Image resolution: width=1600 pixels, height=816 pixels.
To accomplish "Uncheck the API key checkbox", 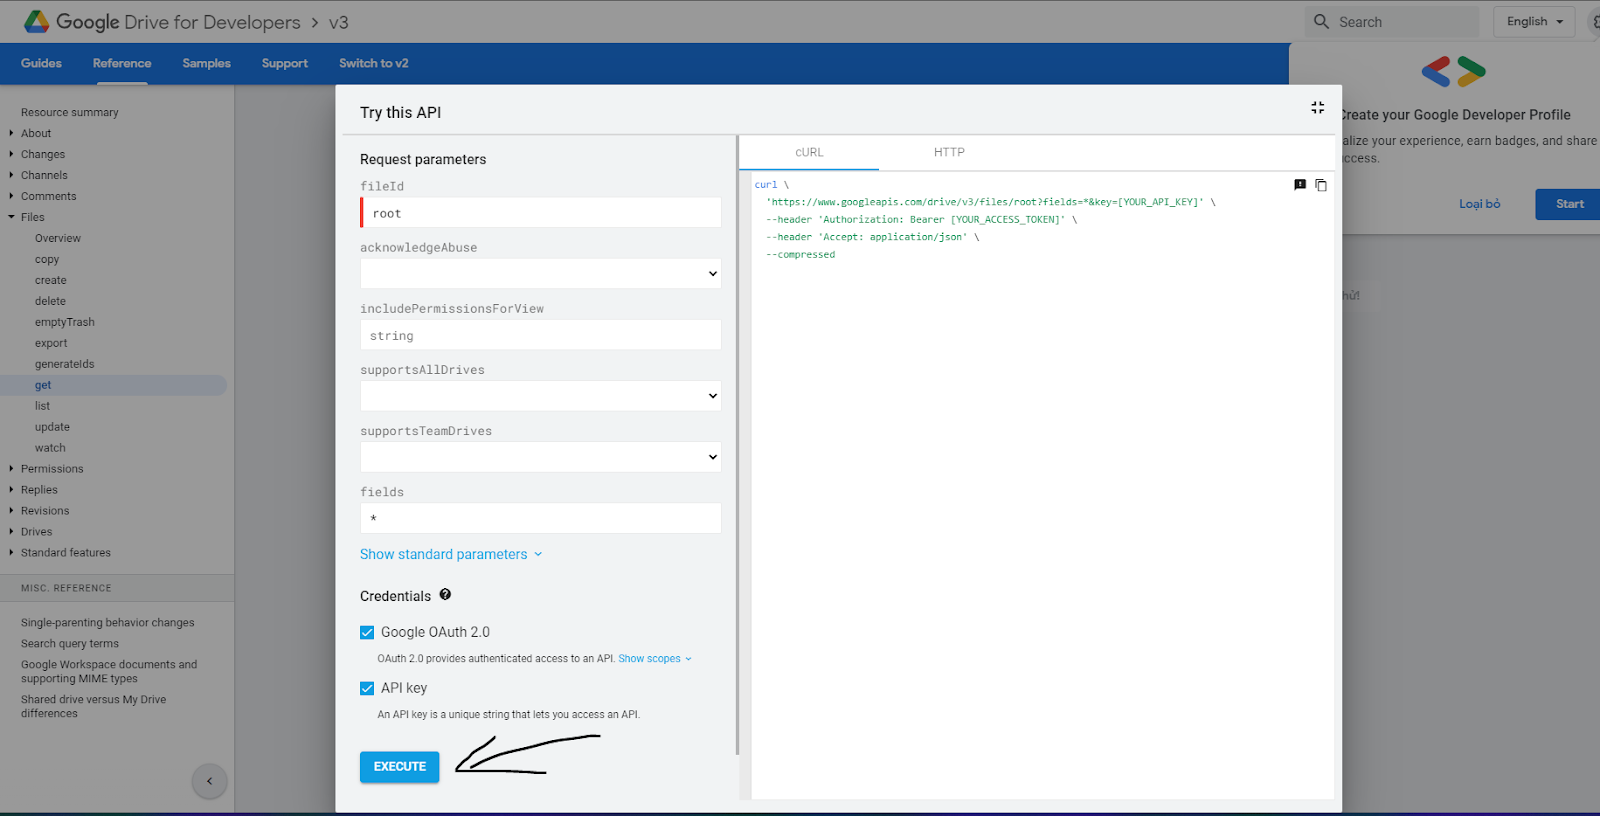I will (x=367, y=688).
